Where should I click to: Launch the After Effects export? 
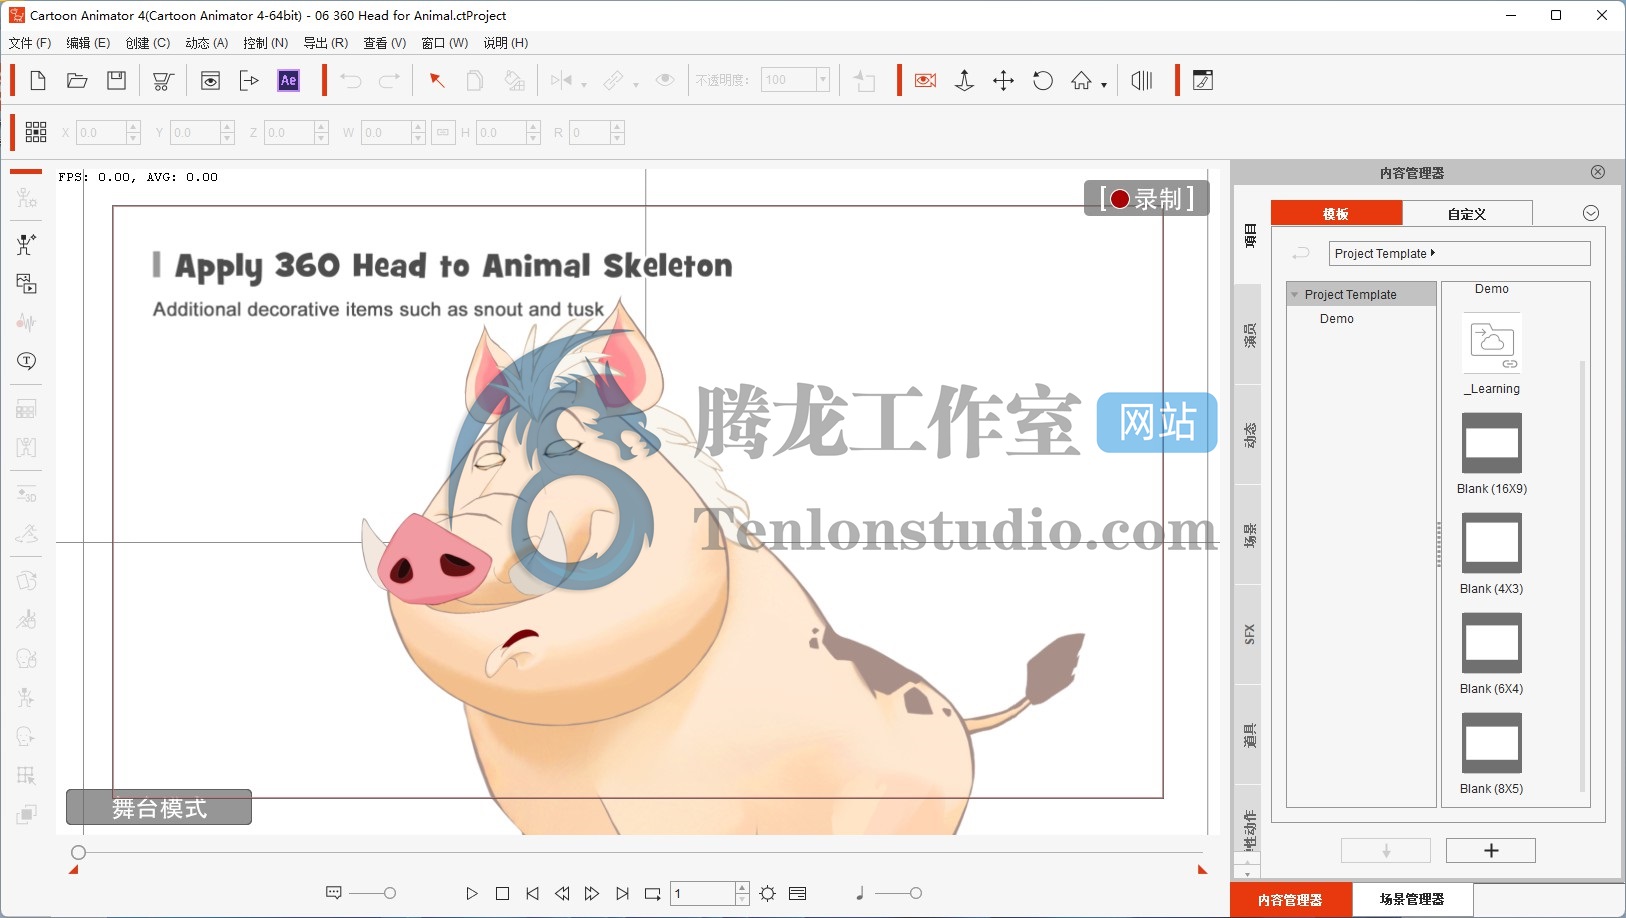coord(288,81)
